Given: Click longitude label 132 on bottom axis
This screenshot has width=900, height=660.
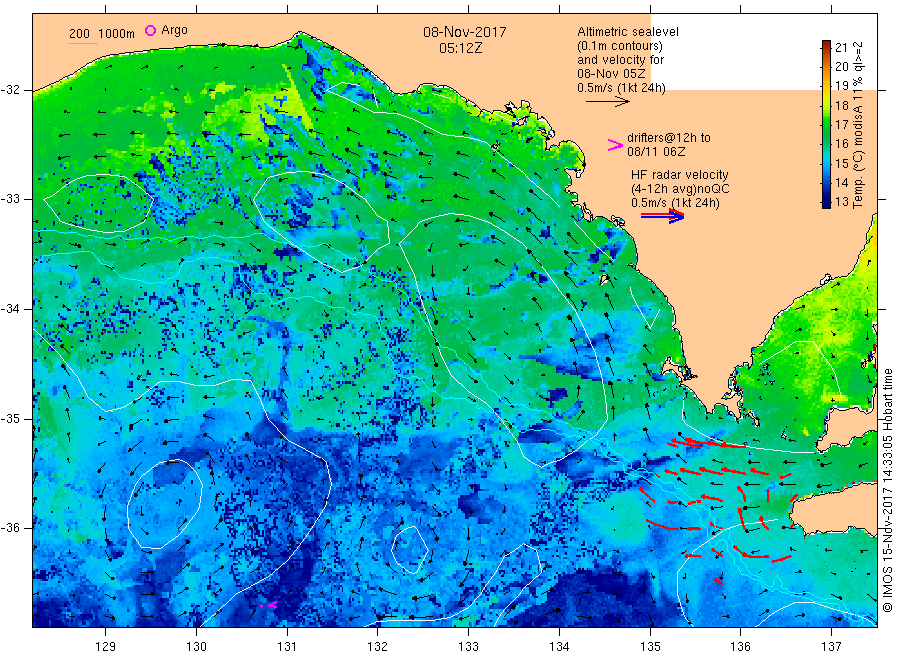Looking at the screenshot, I should (x=378, y=647).
